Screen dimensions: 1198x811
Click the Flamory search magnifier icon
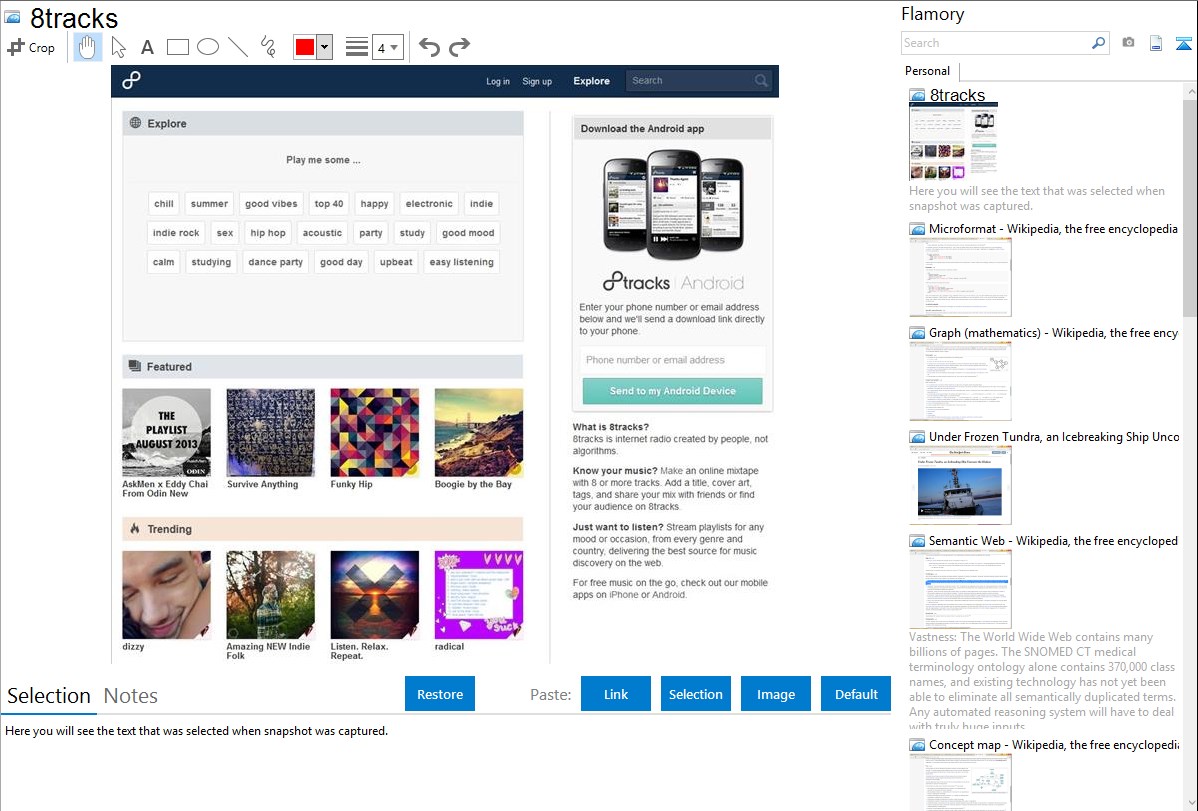1098,43
